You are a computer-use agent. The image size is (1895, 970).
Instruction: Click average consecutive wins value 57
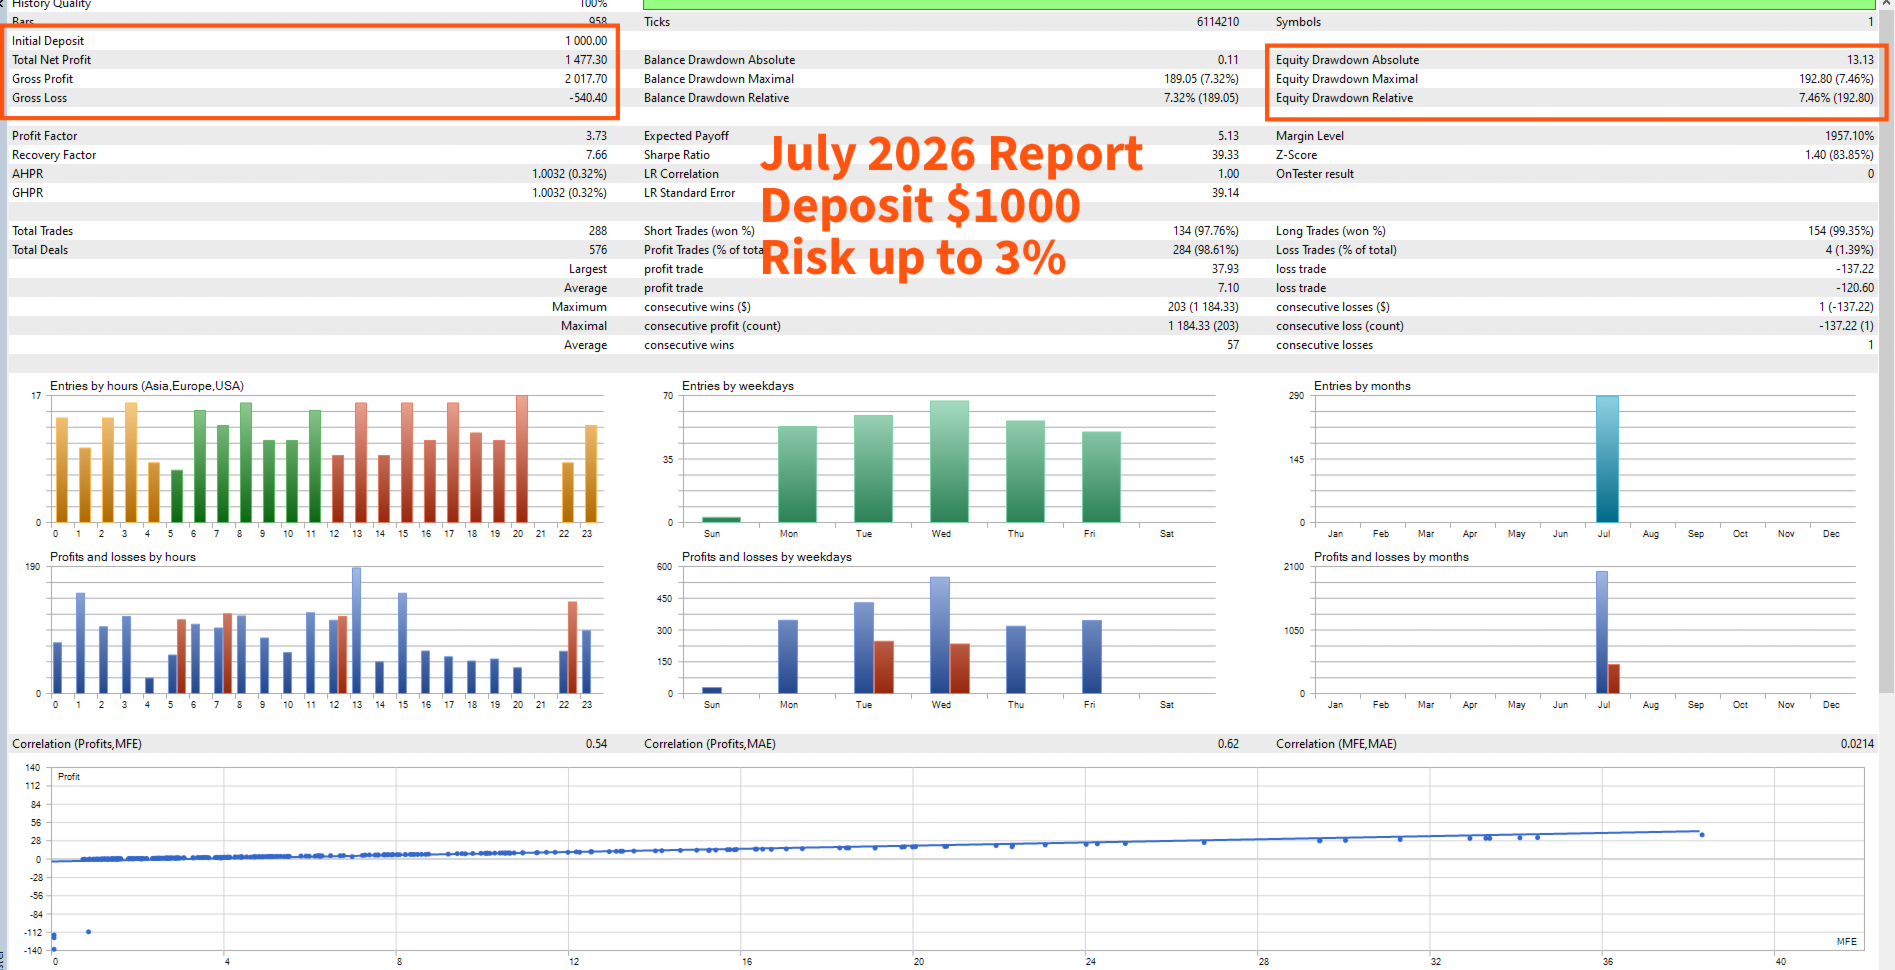[1233, 345]
